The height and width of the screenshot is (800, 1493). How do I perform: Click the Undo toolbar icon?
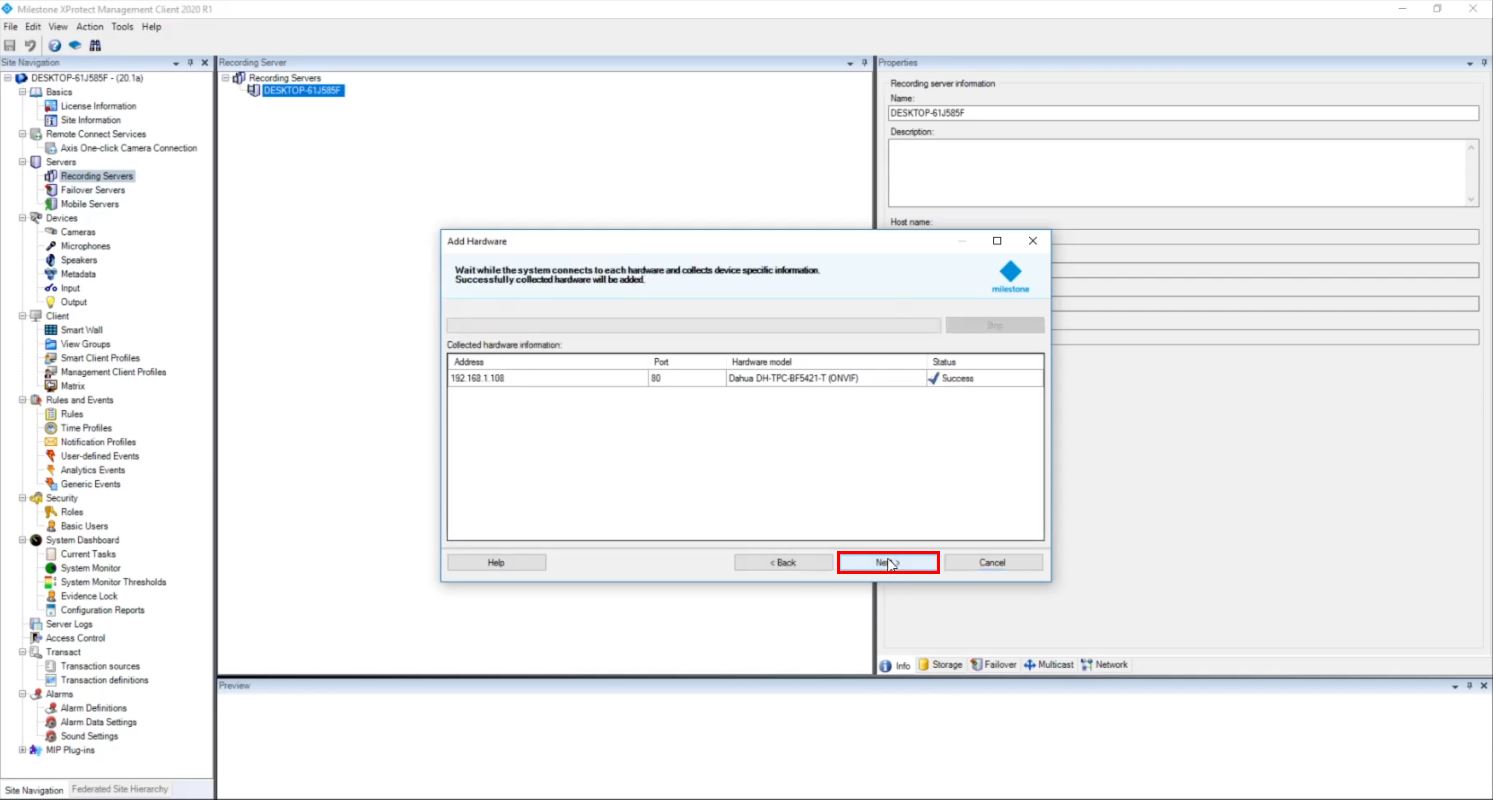30,45
